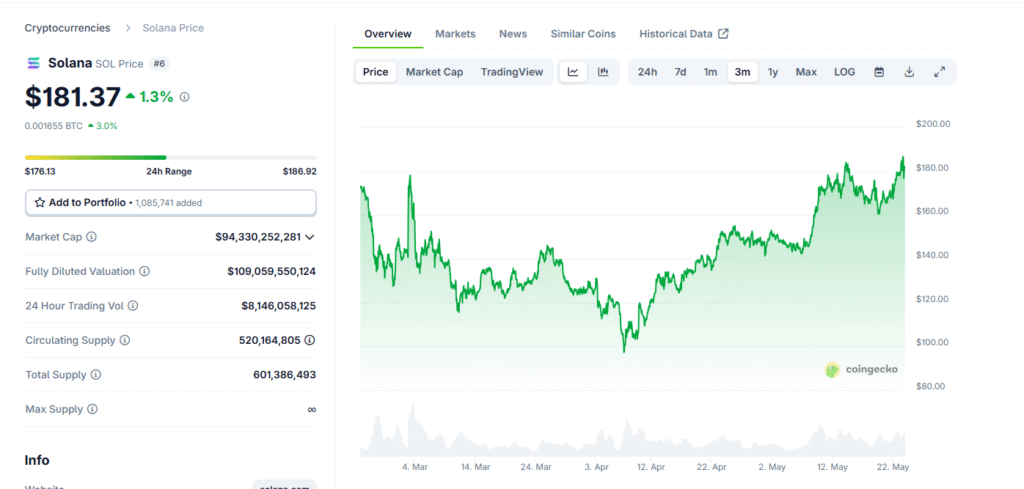This screenshot has height=489, width=1024.
Task: Open info icon next to Circulating Supply label
Action: 125,340
